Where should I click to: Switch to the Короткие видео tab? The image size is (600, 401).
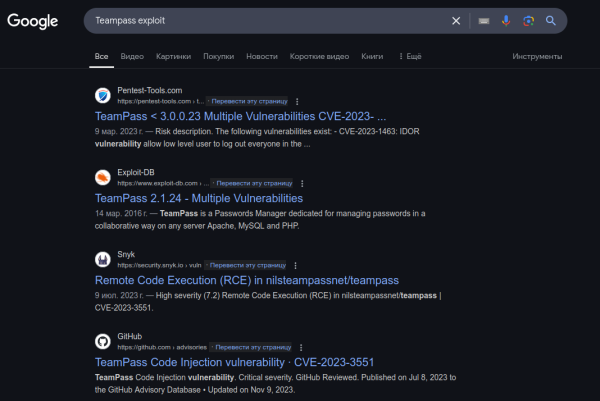[x=319, y=56]
